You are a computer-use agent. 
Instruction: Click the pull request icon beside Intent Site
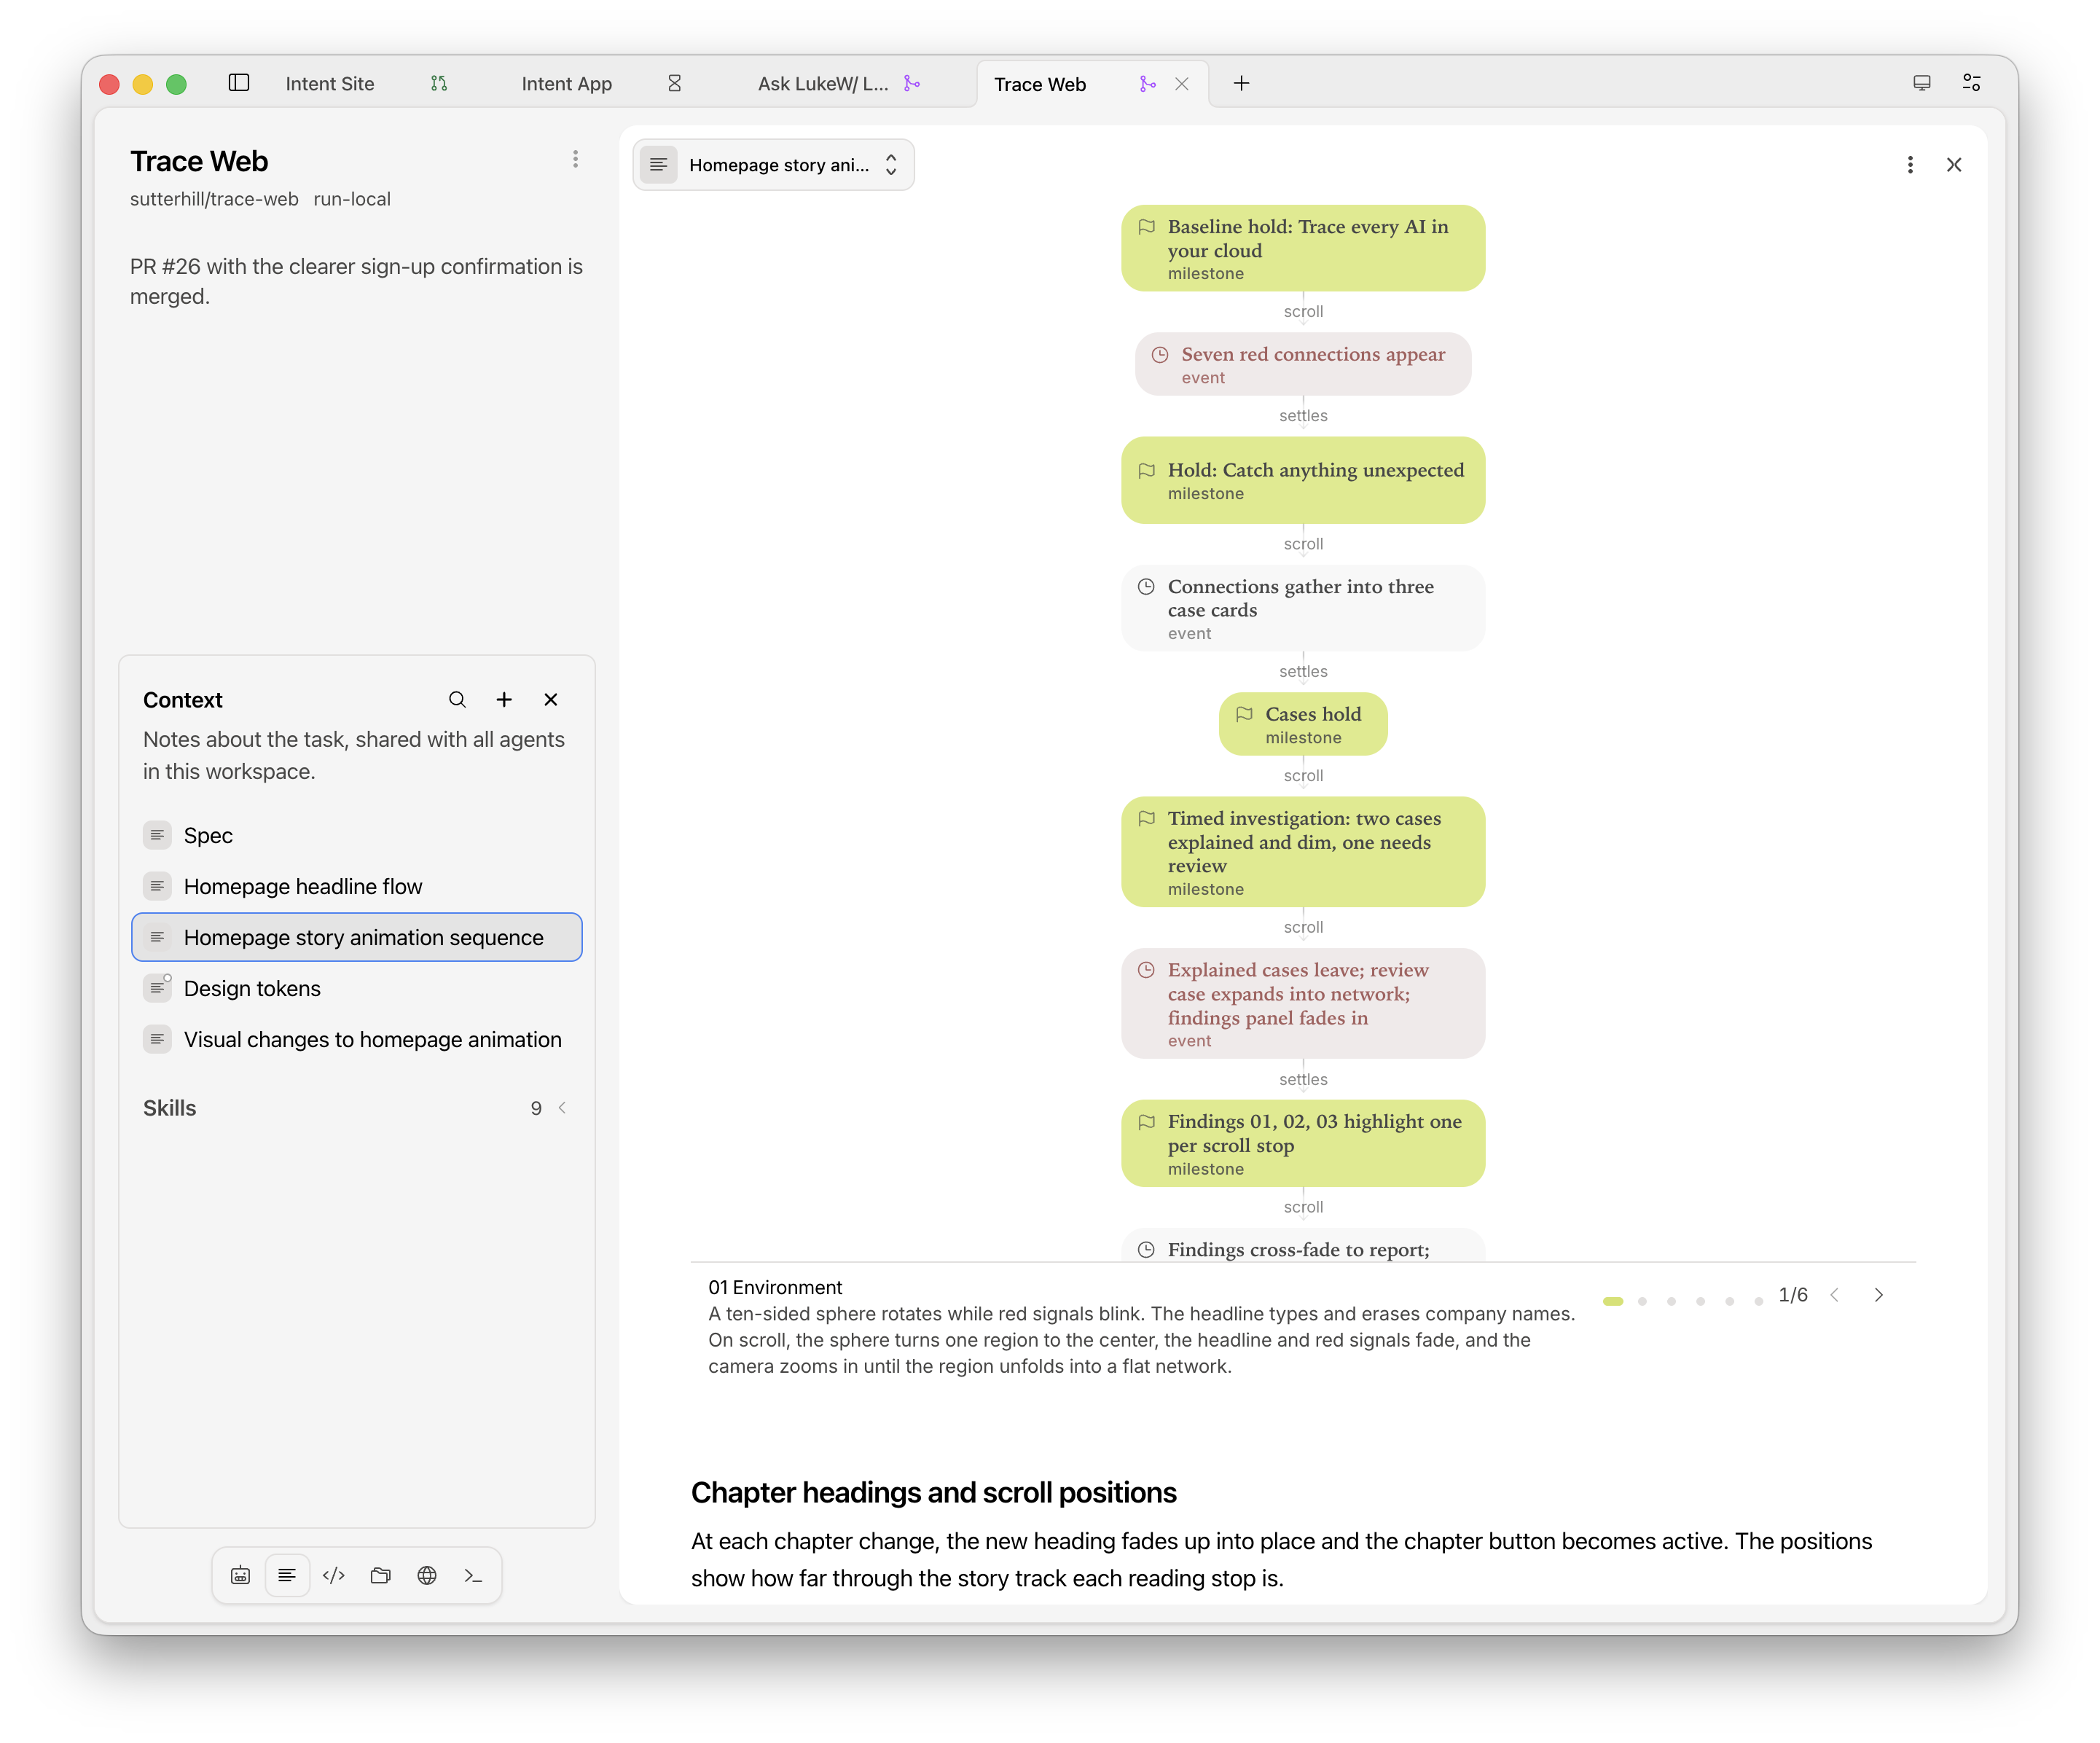[439, 84]
